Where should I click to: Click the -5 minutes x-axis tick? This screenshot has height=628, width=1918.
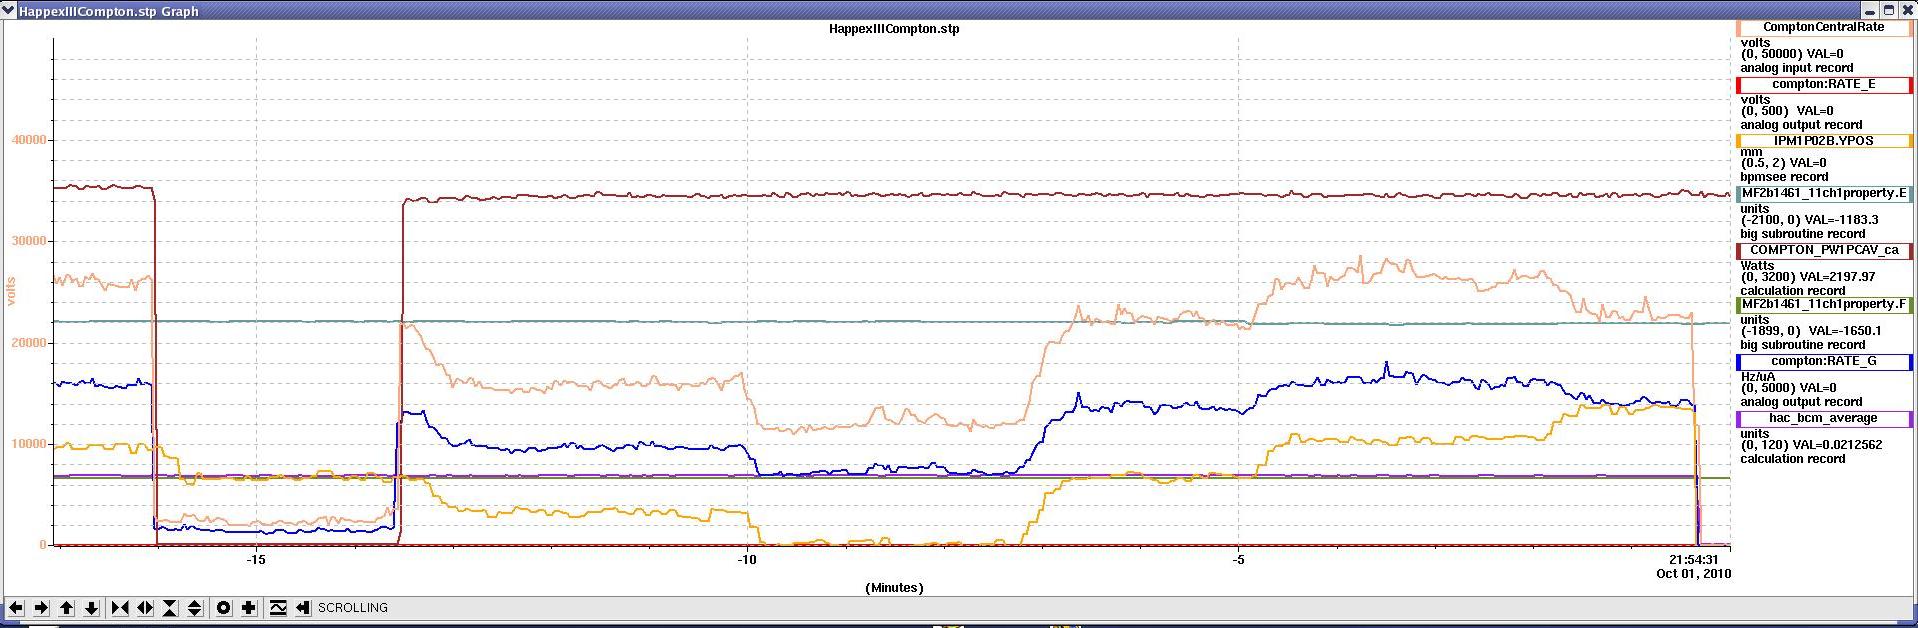pos(1238,559)
